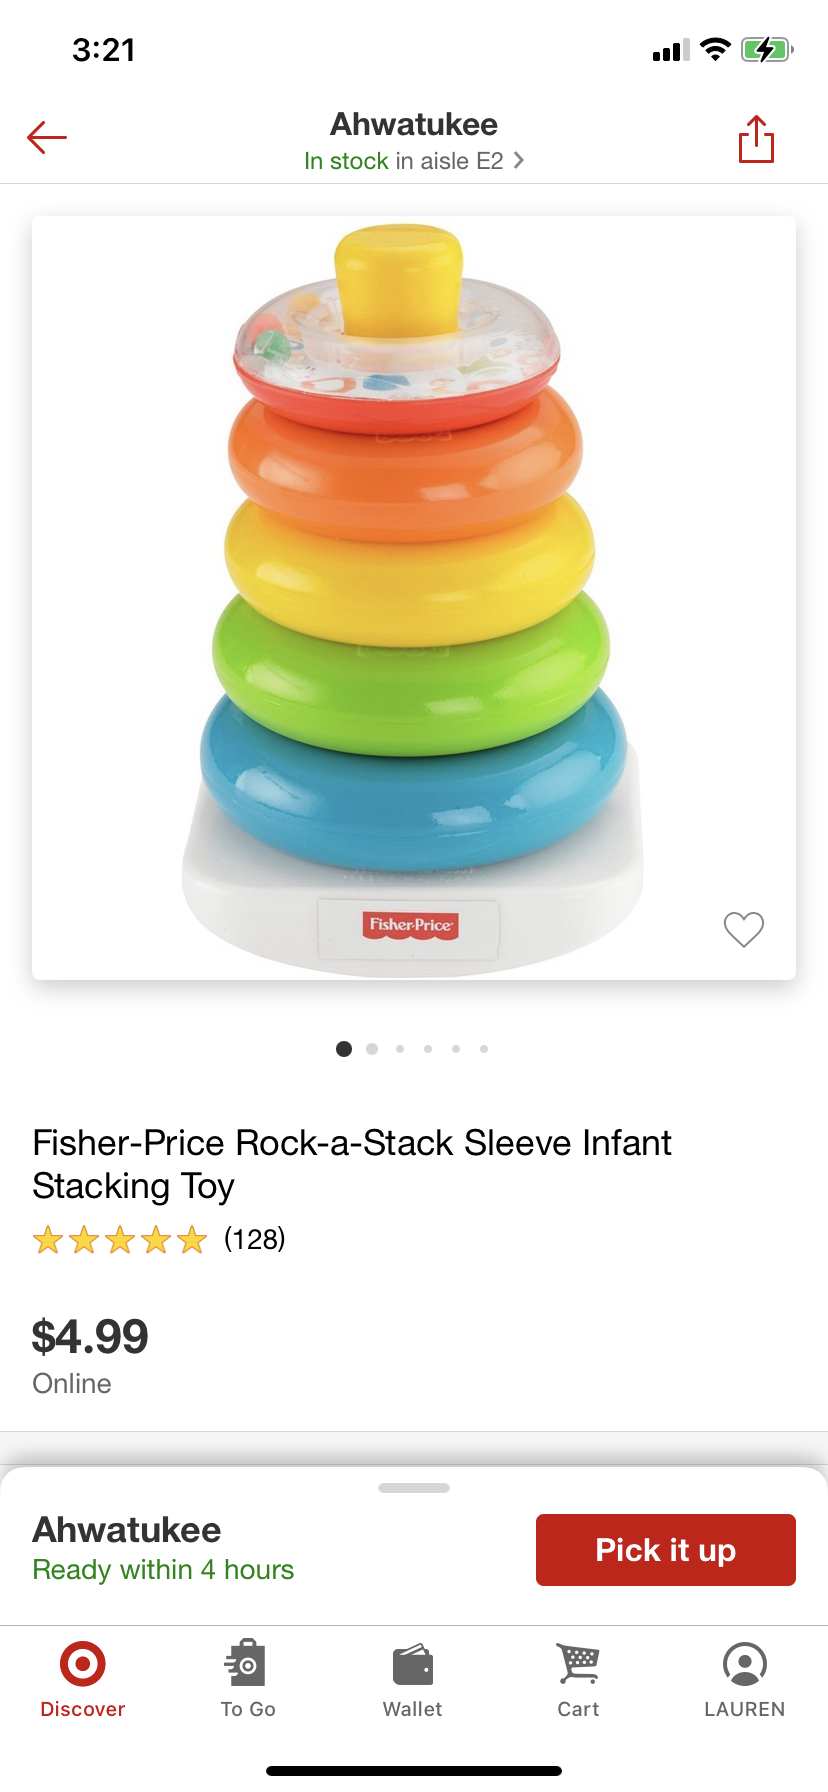Open the Wallet tab

(413, 1679)
